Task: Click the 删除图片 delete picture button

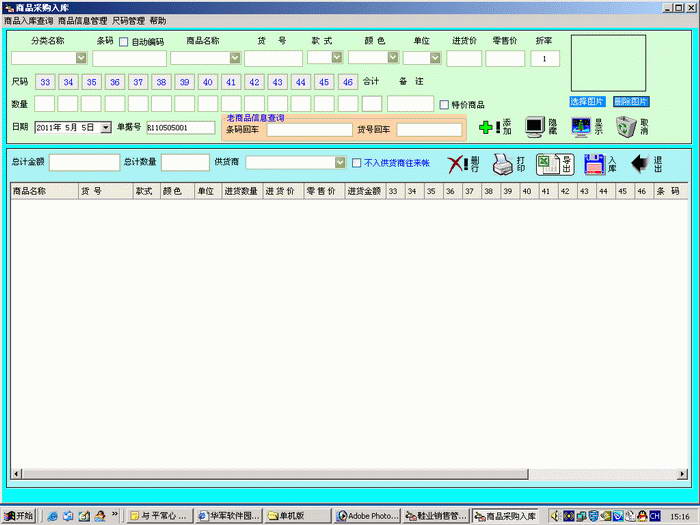Action: [631, 102]
